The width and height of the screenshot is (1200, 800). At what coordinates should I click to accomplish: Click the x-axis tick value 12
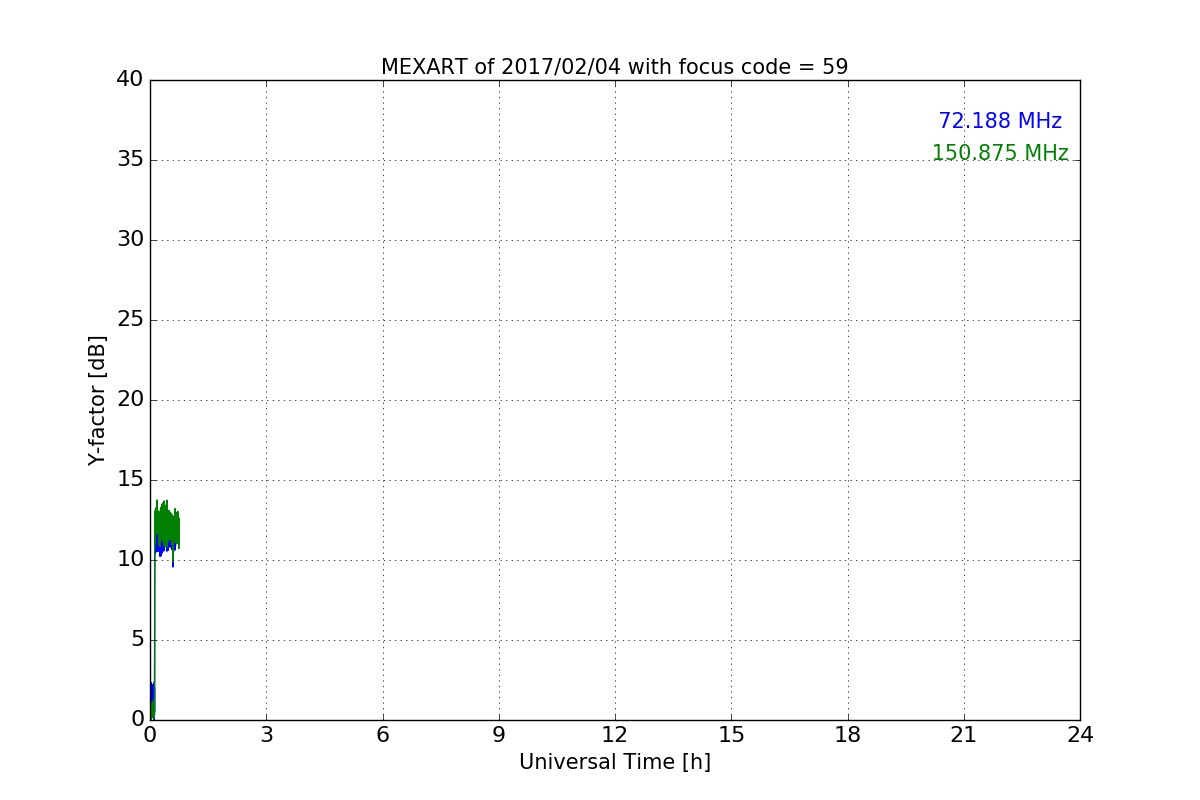point(614,735)
